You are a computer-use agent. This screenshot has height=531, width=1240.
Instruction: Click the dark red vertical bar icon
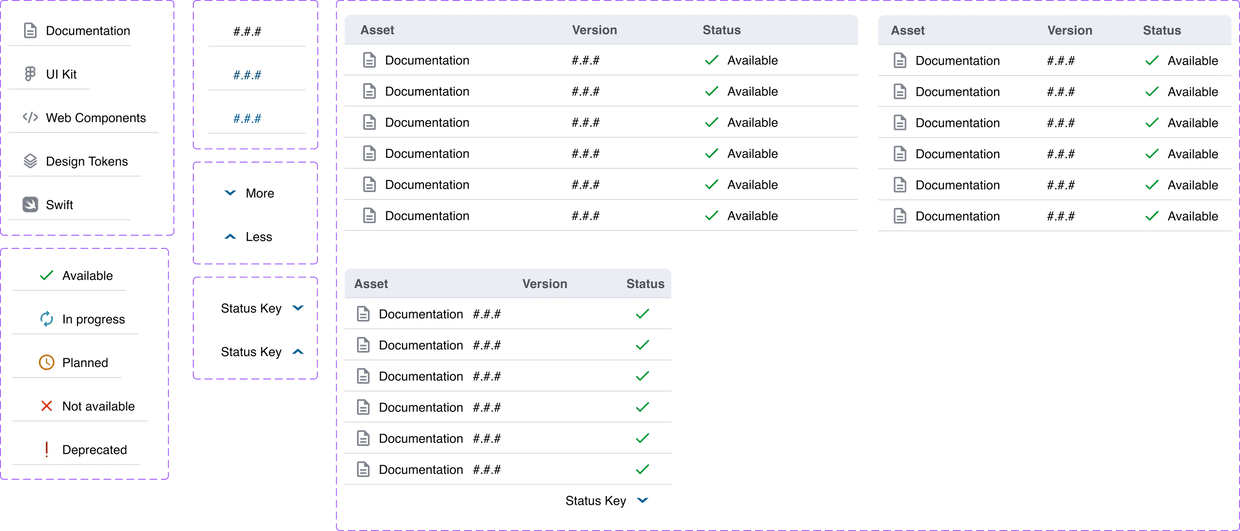tap(46, 449)
